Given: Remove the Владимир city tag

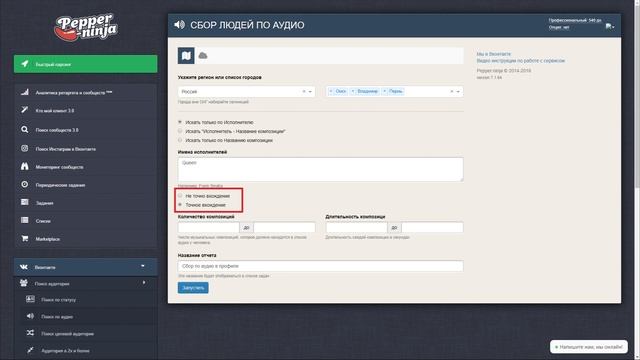Looking at the screenshot, I should (x=353, y=91).
